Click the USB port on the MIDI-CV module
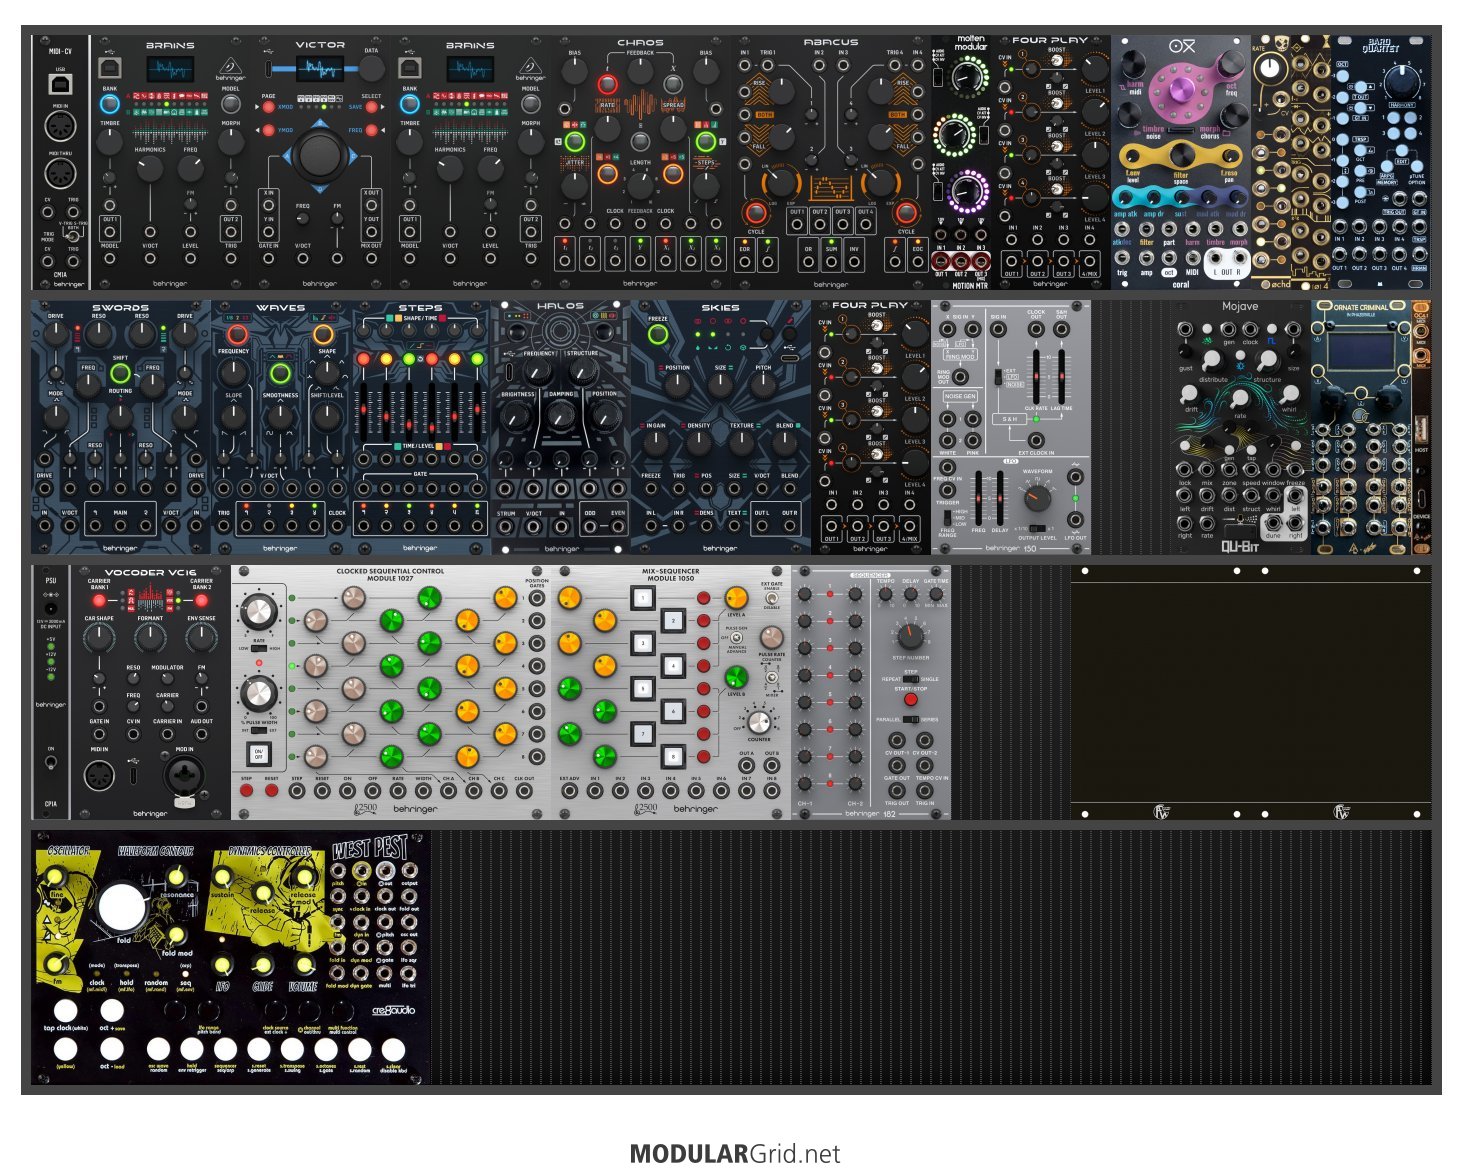 coord(60,85)
